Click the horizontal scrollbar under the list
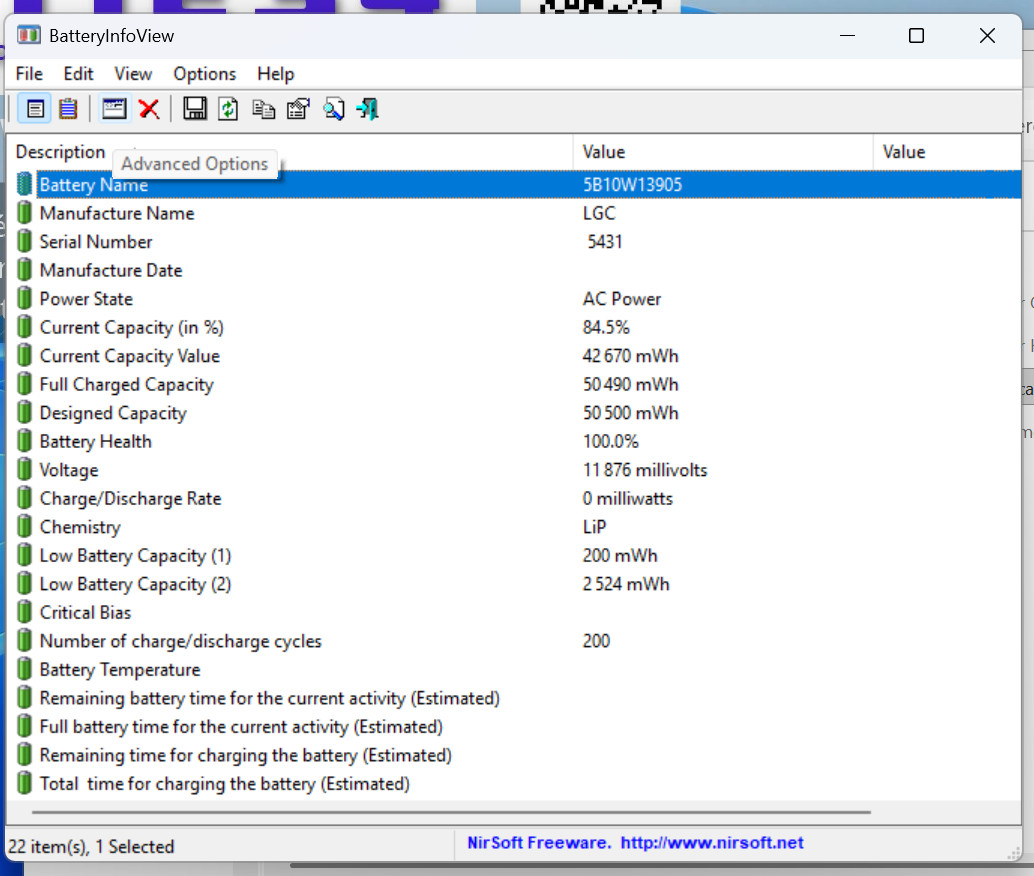The width and height of the screenshot is (1034, 876). click(450, 813)
